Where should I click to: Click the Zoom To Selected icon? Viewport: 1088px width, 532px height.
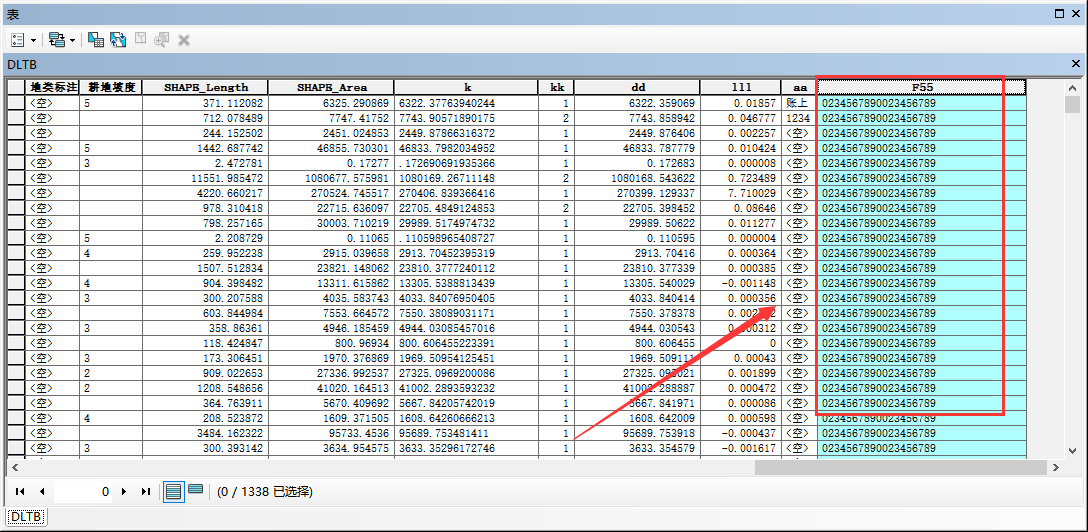tap(162, 40)
